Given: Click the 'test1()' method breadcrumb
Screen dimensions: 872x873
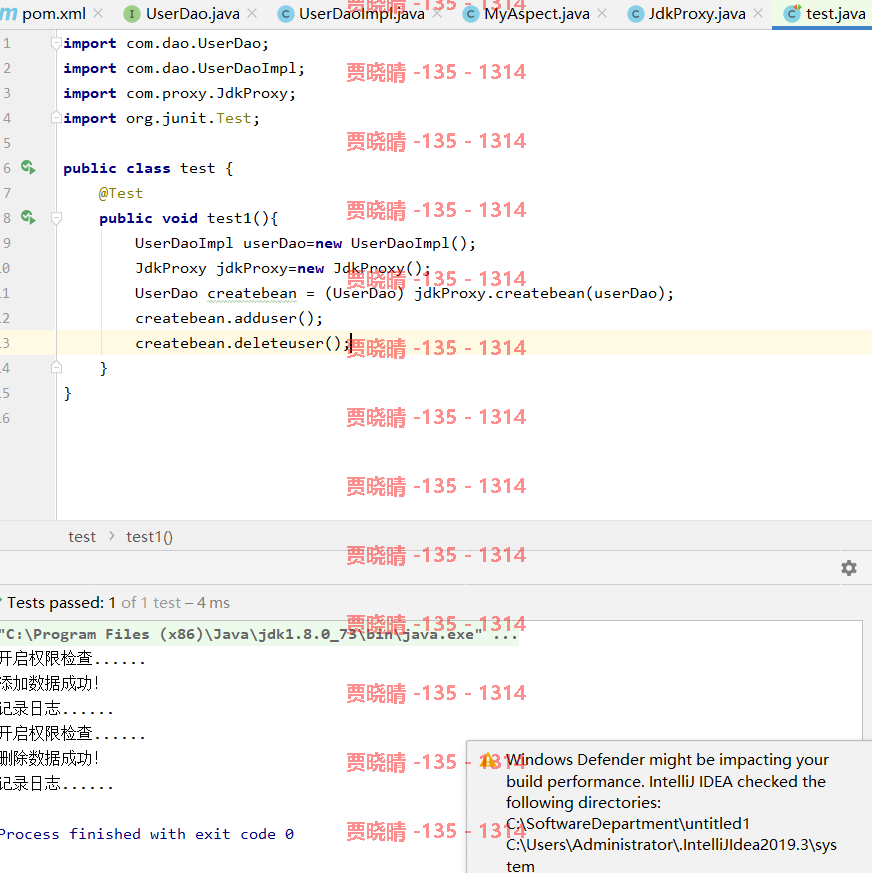Looking at the screenshot, I should coord(149,537).
